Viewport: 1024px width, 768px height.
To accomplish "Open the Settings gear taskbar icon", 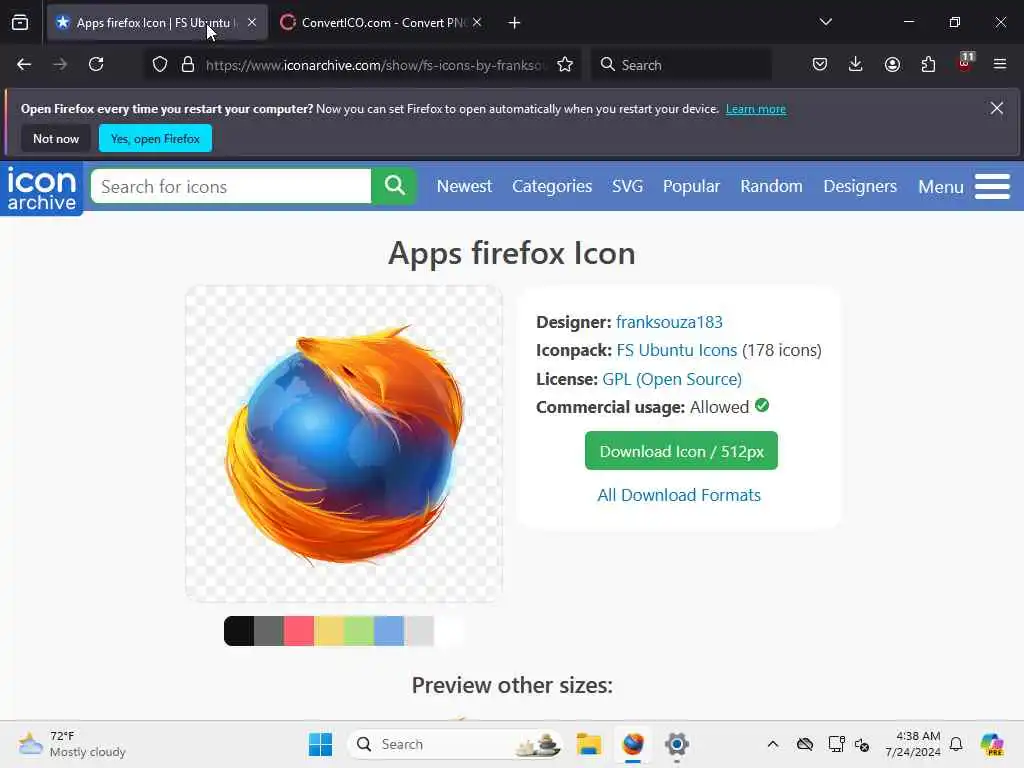I will pos(677,744).
